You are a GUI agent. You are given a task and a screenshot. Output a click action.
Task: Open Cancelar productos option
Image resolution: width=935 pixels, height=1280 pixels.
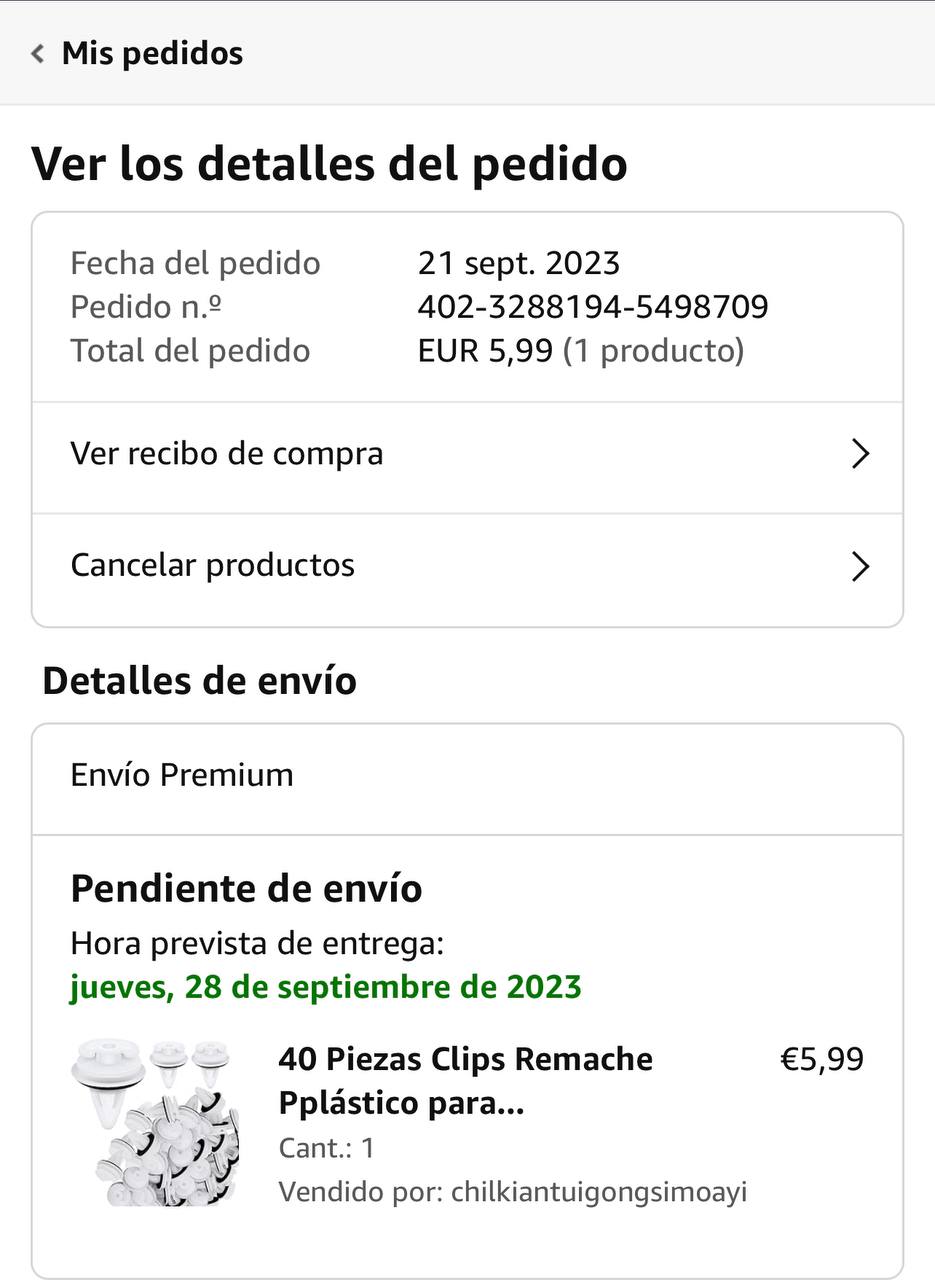[x=213, y=565]
